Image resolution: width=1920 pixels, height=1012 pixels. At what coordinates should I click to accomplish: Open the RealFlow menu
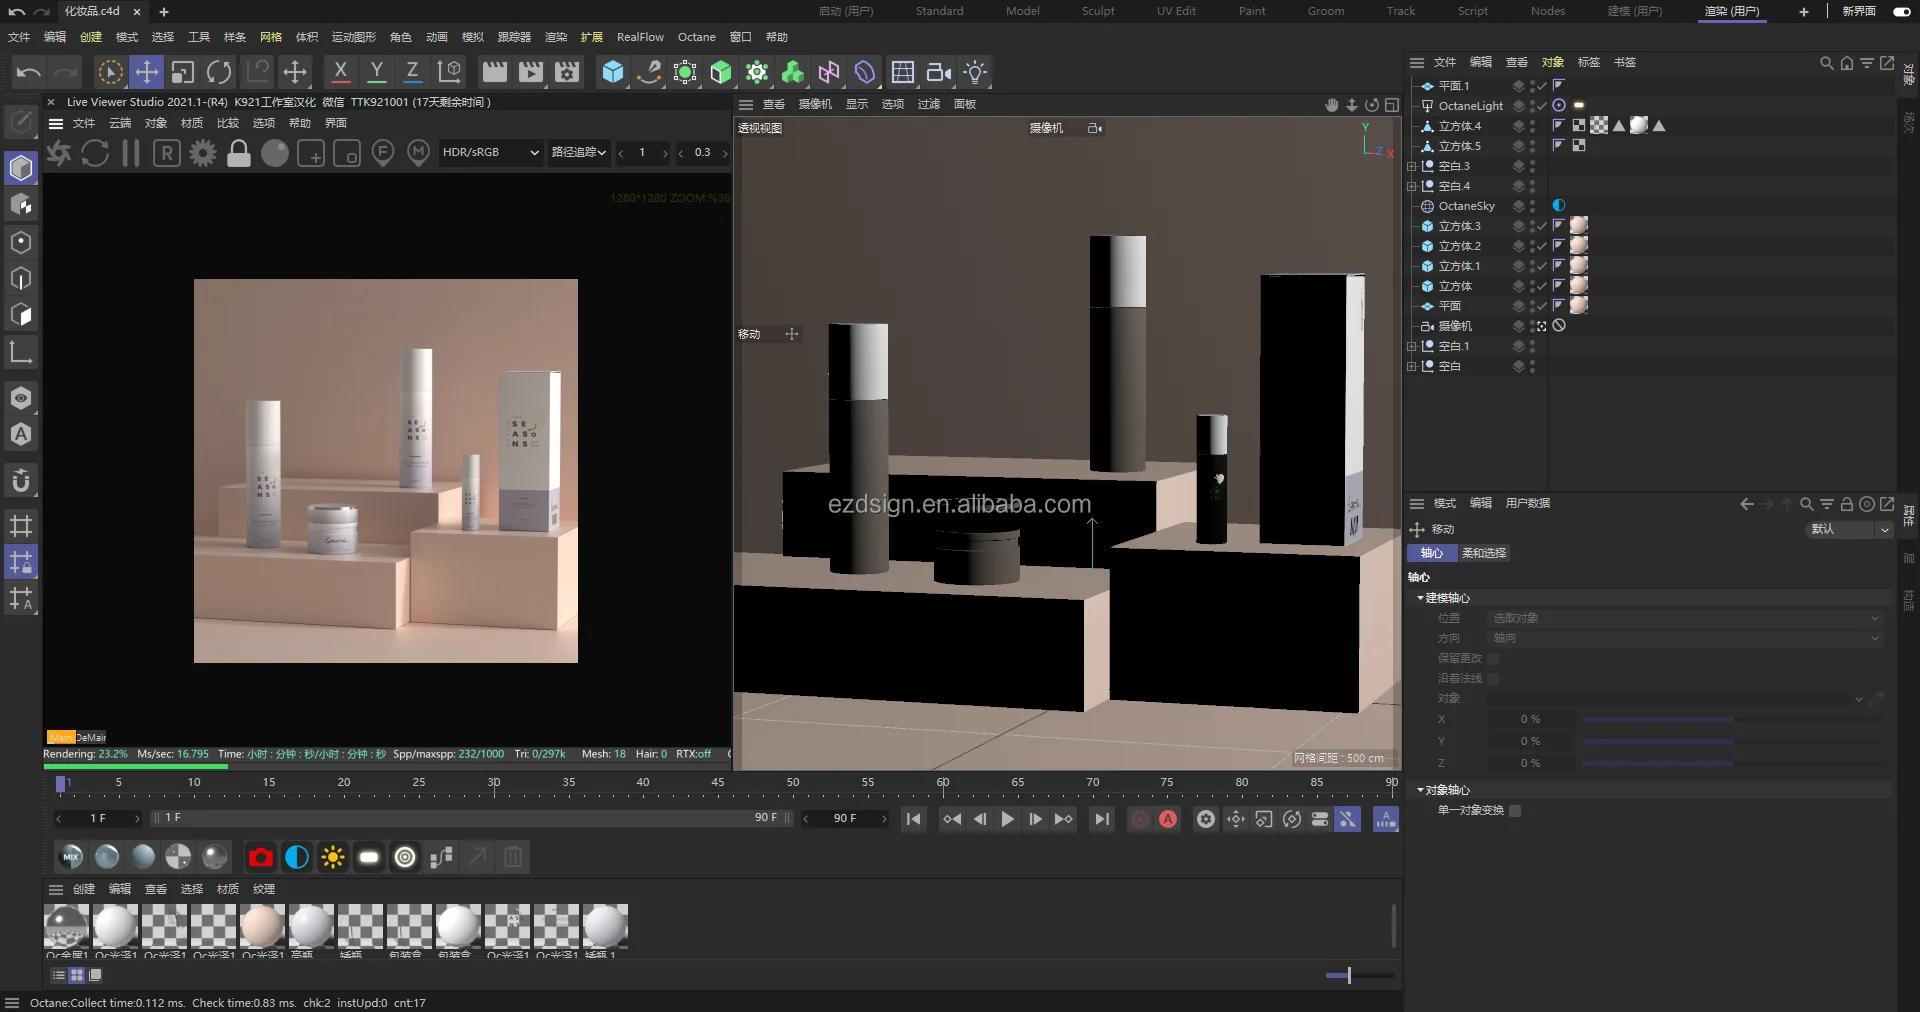(x=640, y=37)
